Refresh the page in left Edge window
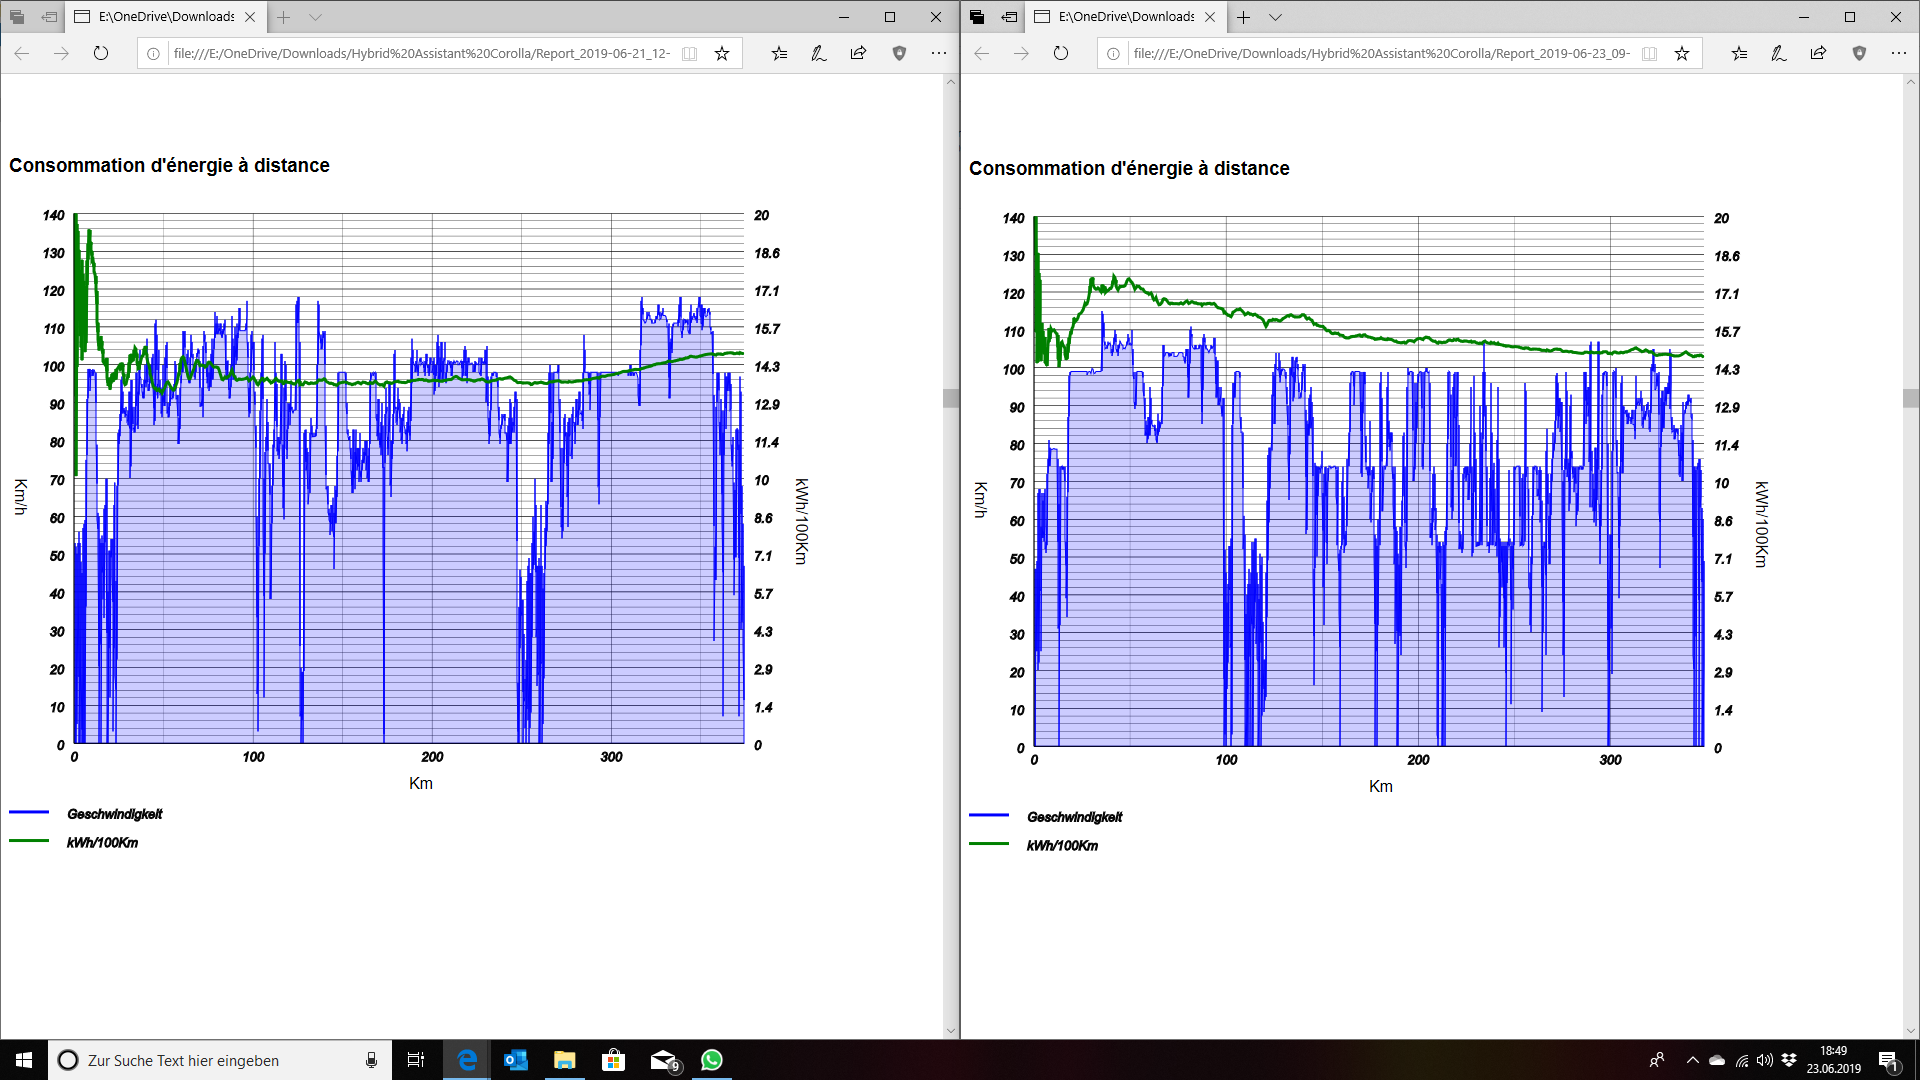This screenshot has width=1920, height=1080. pyautogui.click(x=101, y=53)
